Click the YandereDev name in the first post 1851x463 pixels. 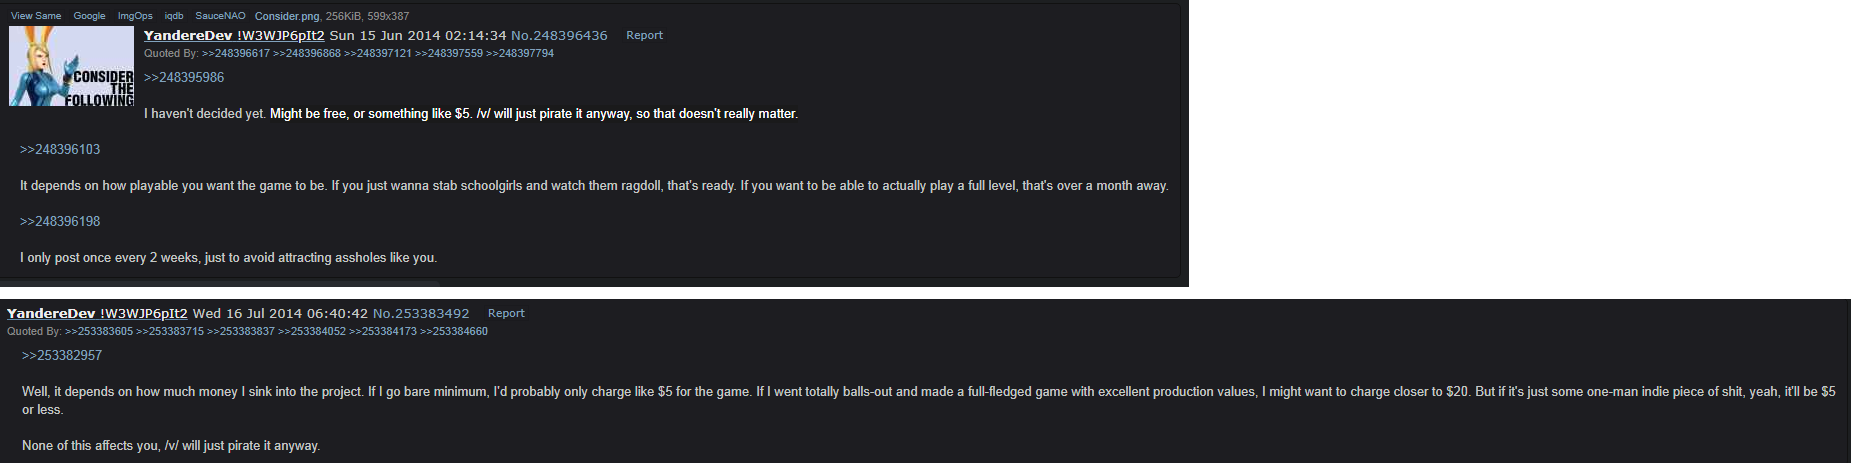[x=188, y=35]
